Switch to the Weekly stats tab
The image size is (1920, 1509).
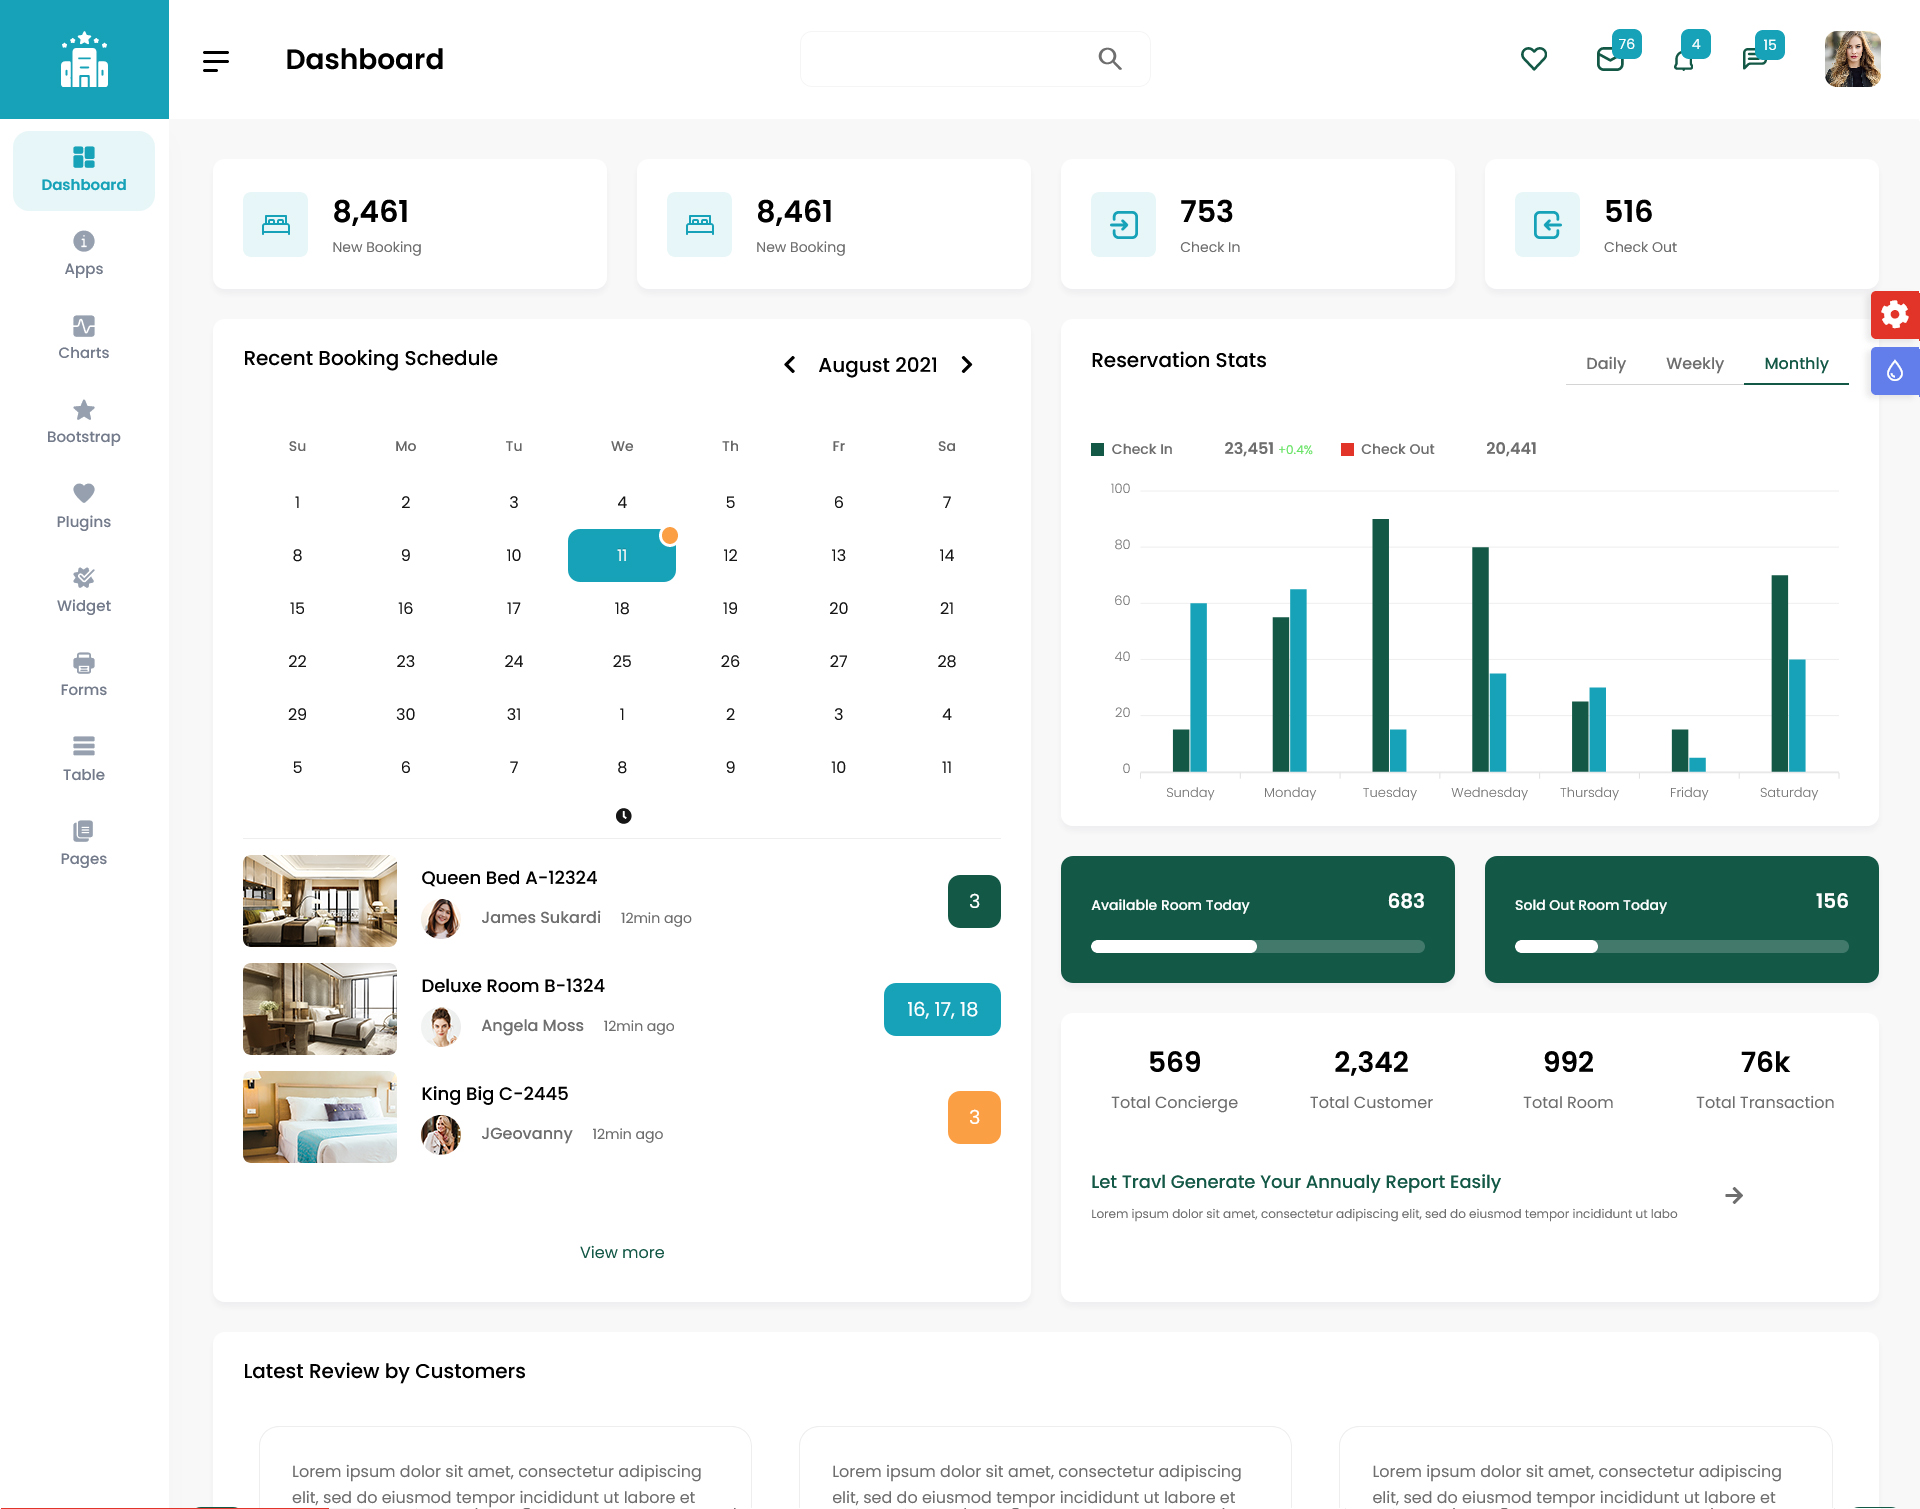pyautogui.click(x=1694, y=363)
